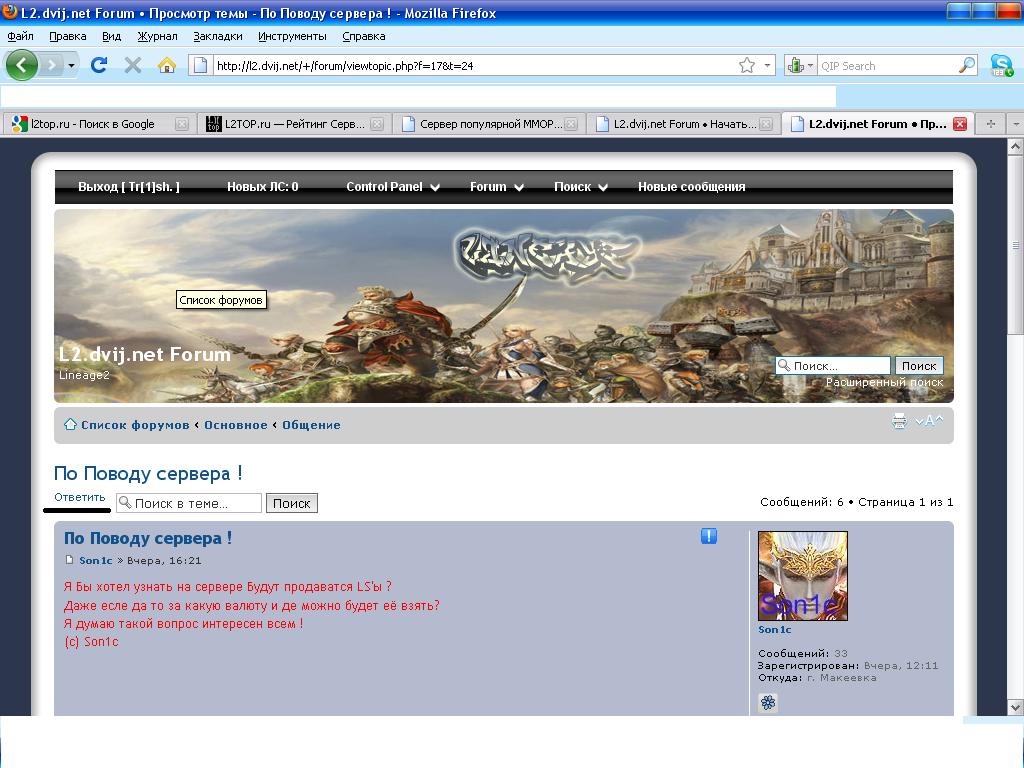Expand the Forum navigation menu

coord(497,187)
